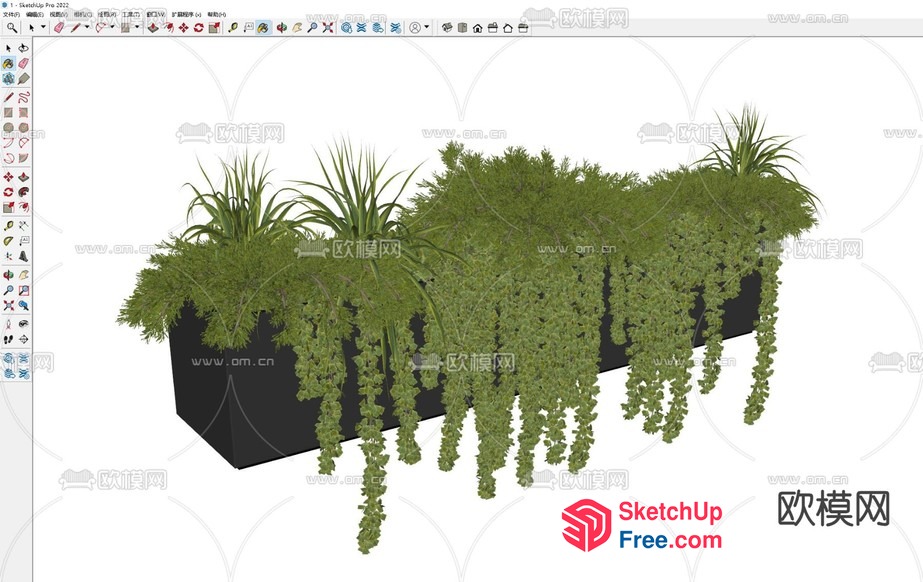
Task: Select the Tag tool in left toolbar
Action: click(x=24, y=78)
